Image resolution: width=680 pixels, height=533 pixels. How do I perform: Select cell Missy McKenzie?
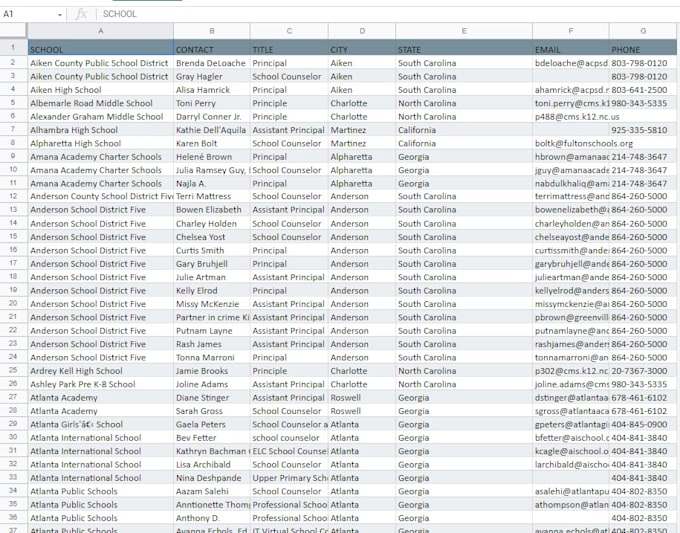tap(212, 304)
